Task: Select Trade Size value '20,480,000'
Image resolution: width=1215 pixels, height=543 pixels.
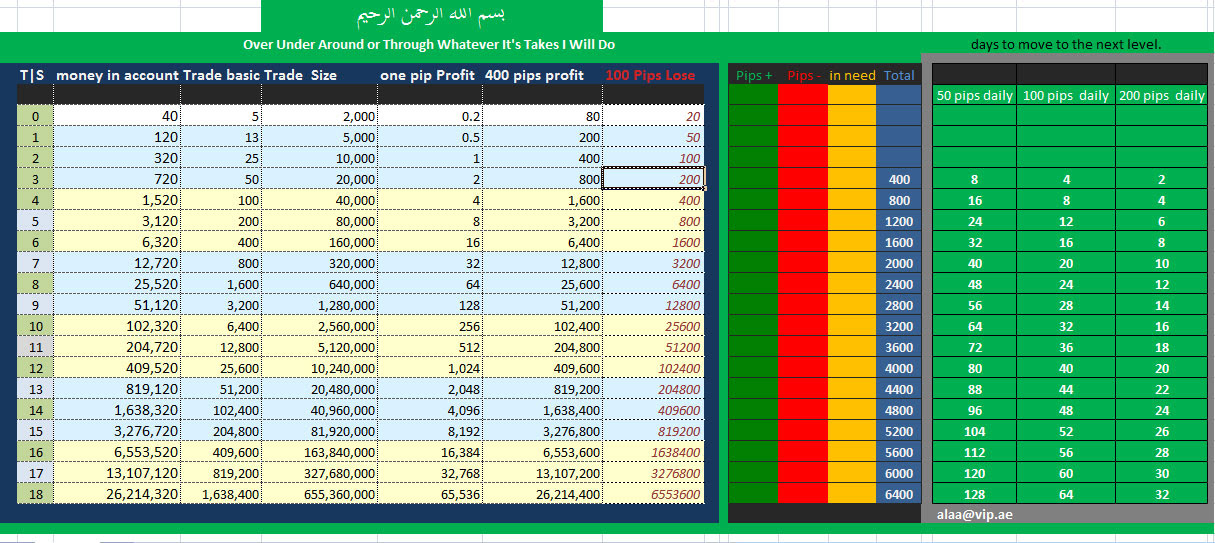Action: (x=320, y=389)
